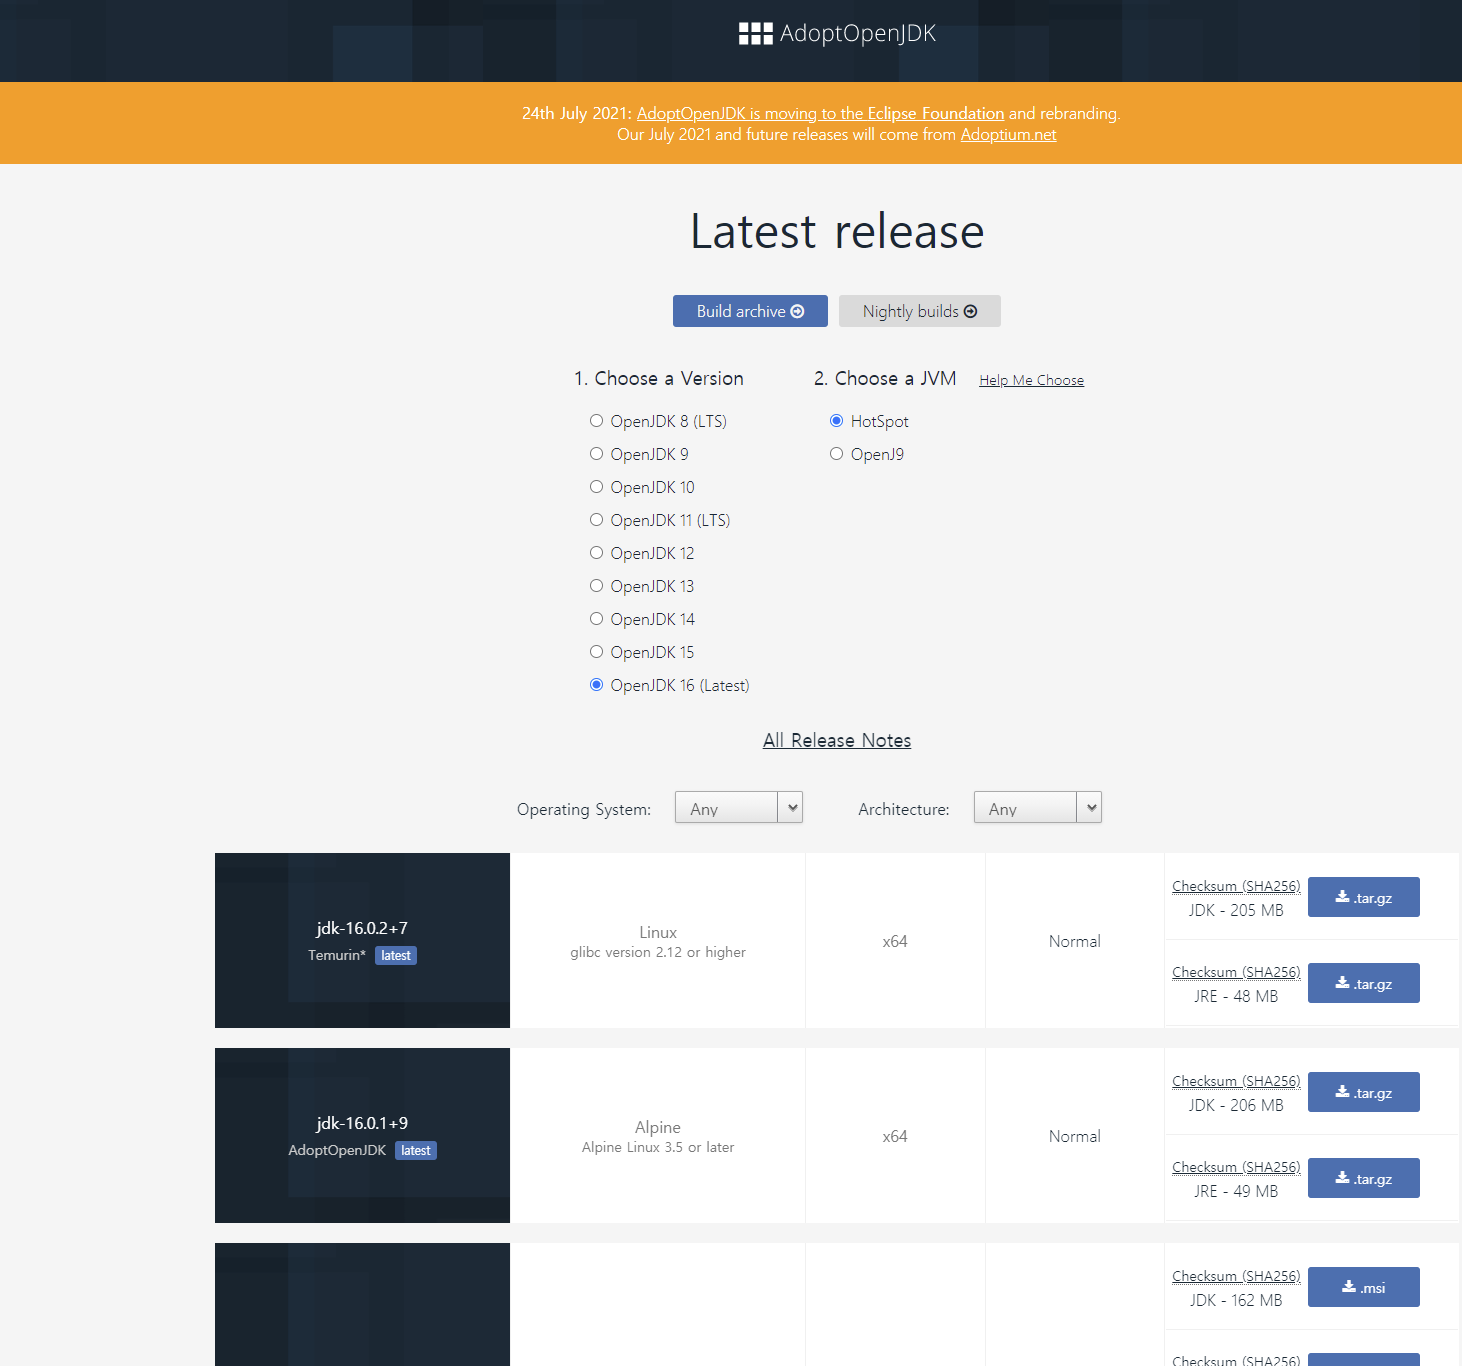Download Alpine JDK 206 MB tar.gz
Screen dimensions: 1462x1366
(x=1364, y=1092)
